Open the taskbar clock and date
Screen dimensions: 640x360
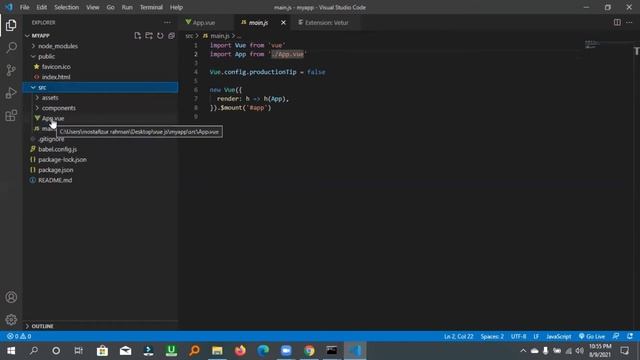pyautogui.click(x=600, y=351)
